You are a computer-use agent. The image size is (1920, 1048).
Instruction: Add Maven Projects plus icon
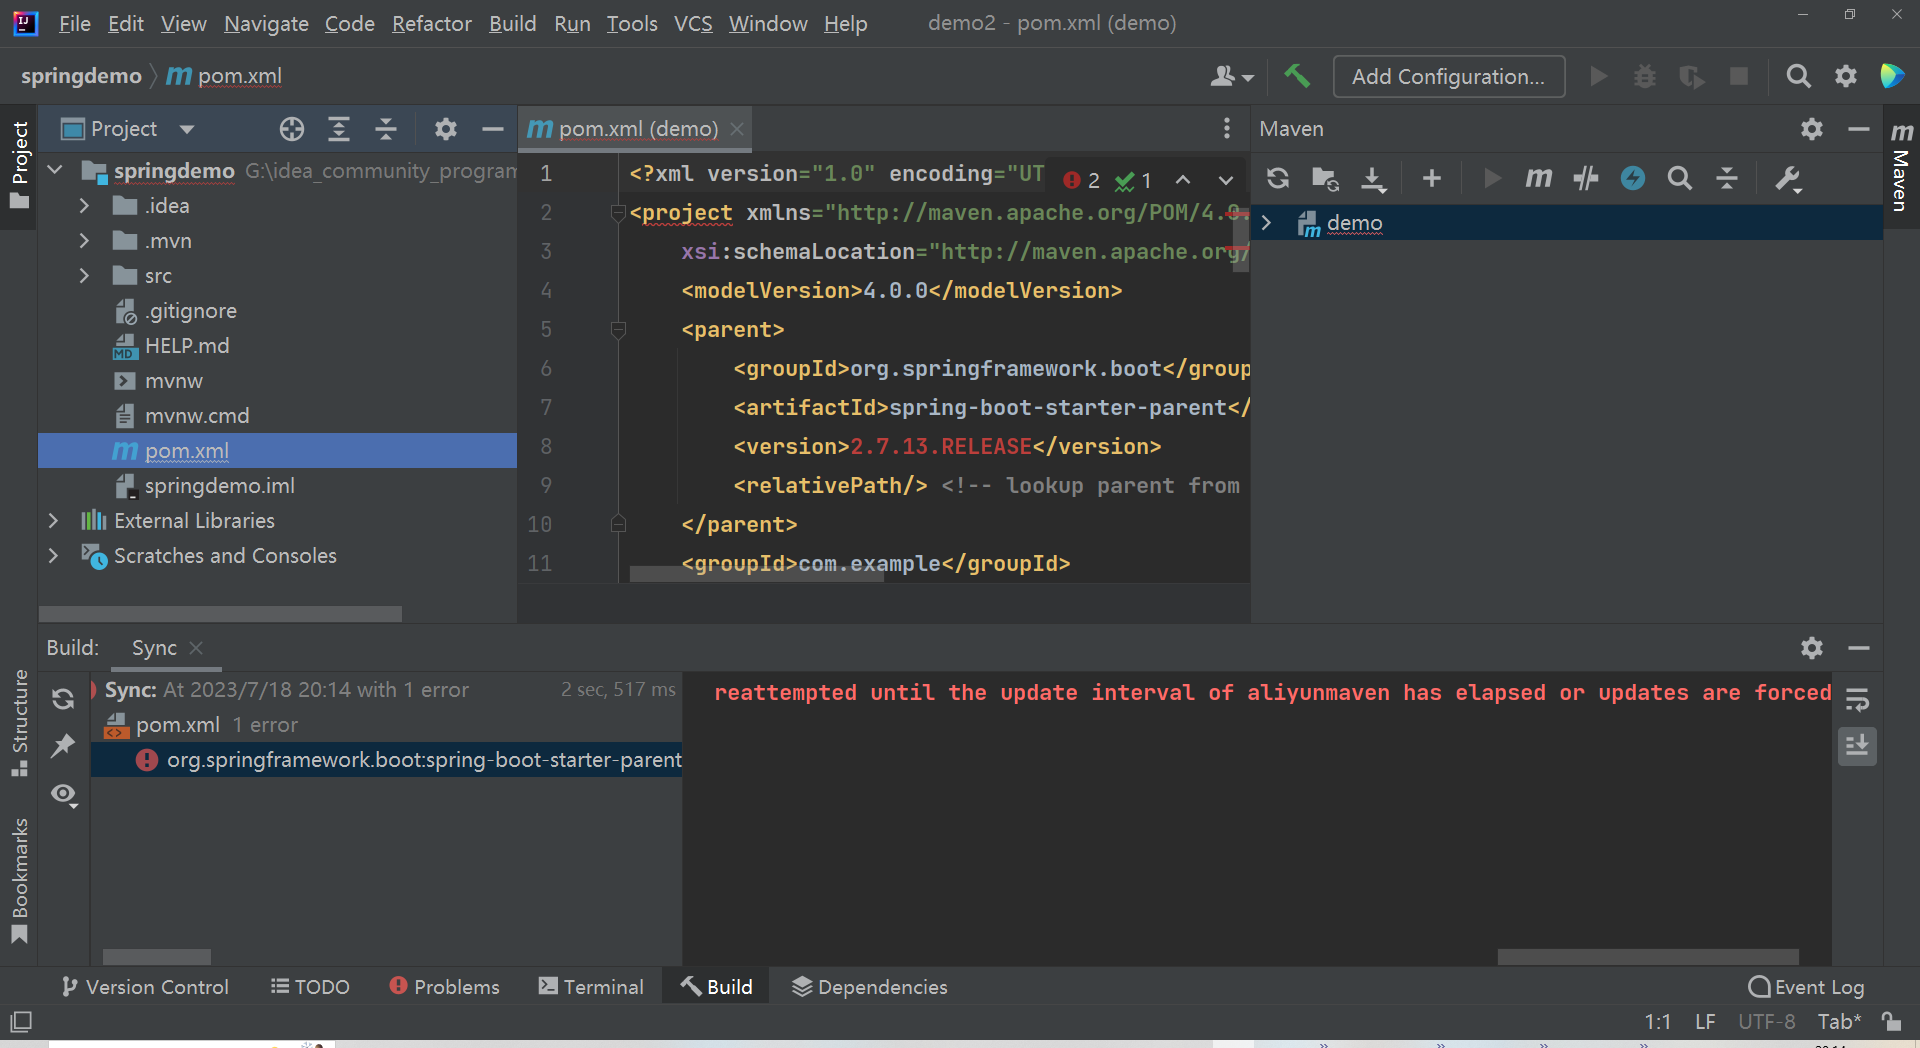1432,179
